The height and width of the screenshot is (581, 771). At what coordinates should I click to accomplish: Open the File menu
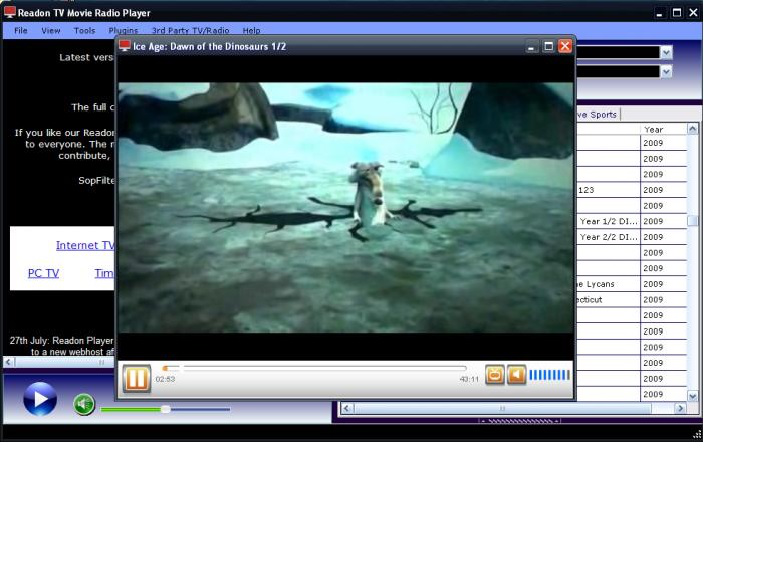tap(21, 31)
